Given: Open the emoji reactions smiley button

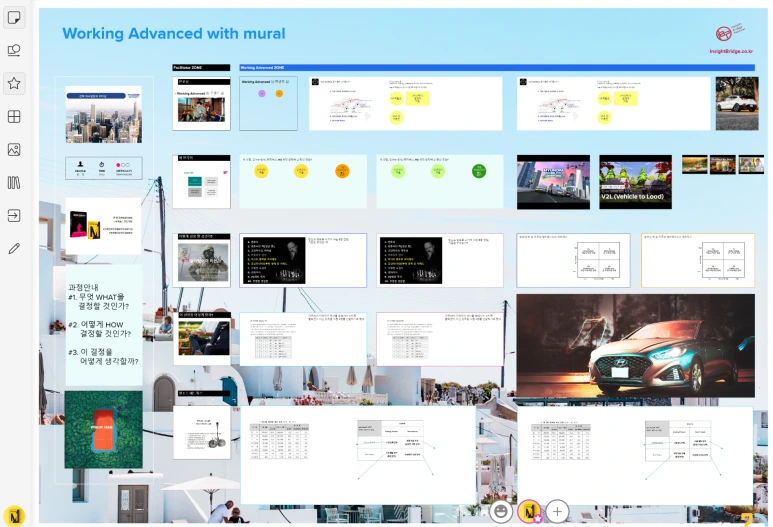Looking at the screenshot, I should [x=500, y=511].
